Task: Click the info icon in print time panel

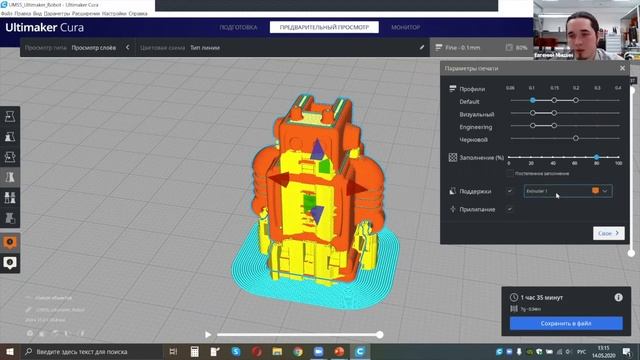Action: pos(618,297)
